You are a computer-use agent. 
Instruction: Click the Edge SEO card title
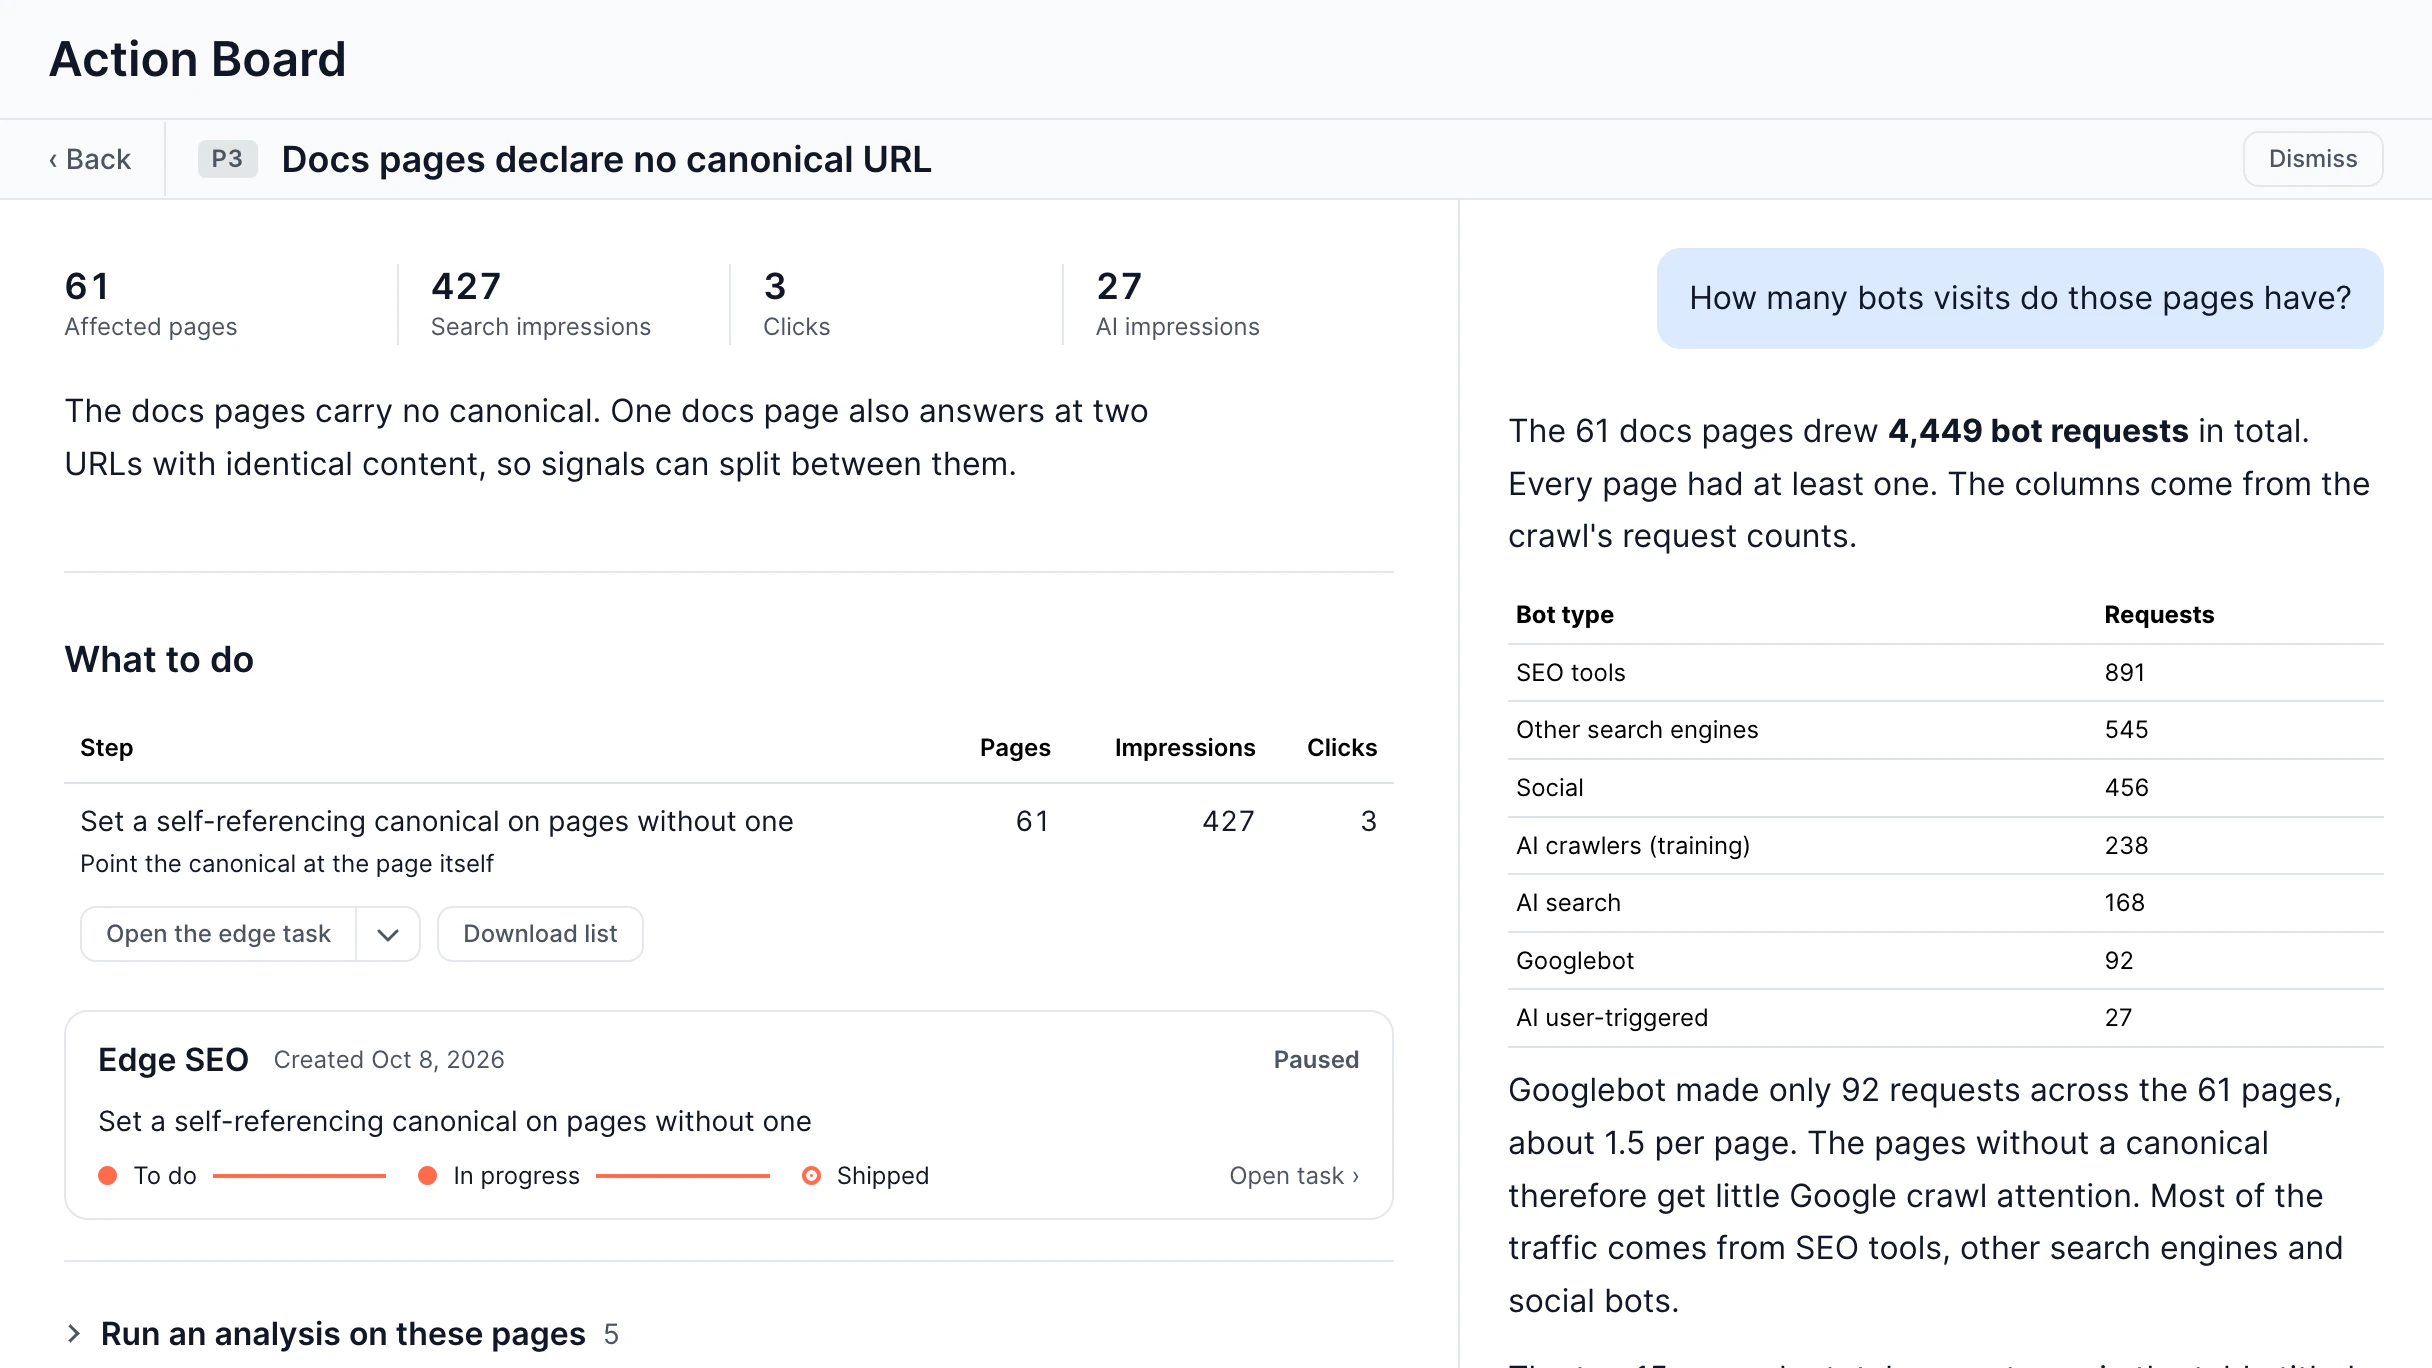173,1060
